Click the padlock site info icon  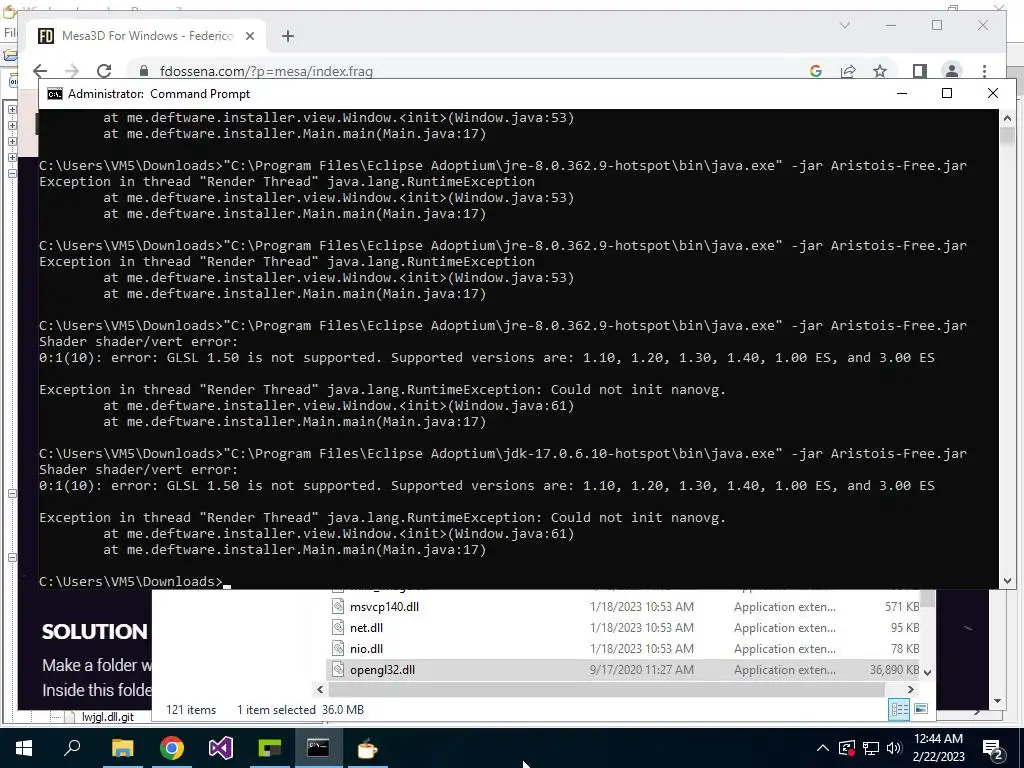pyautogui.click(x=144, y=71)
